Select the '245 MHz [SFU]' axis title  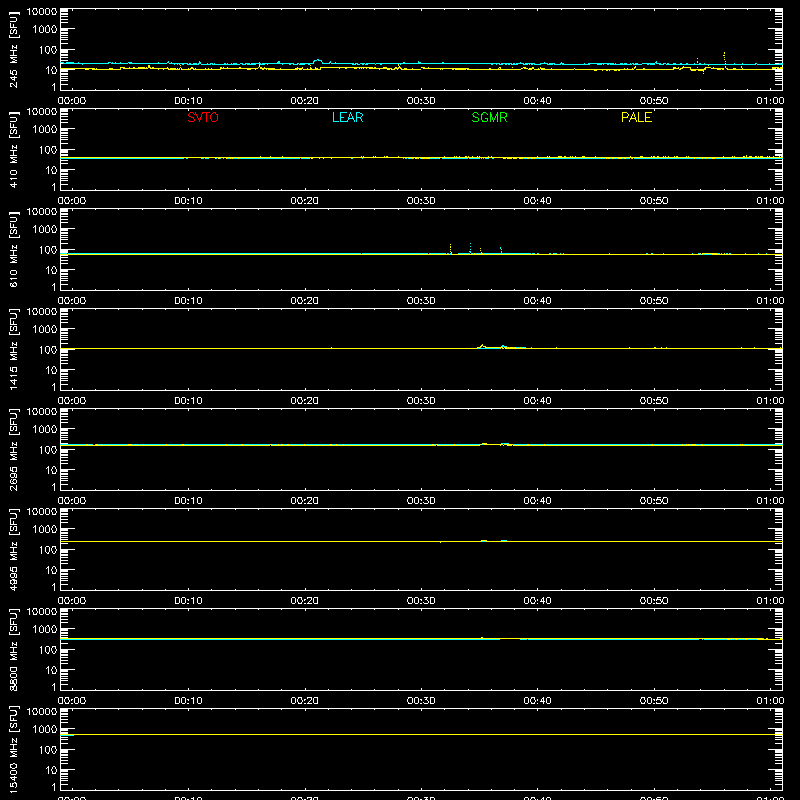(14, 50)
